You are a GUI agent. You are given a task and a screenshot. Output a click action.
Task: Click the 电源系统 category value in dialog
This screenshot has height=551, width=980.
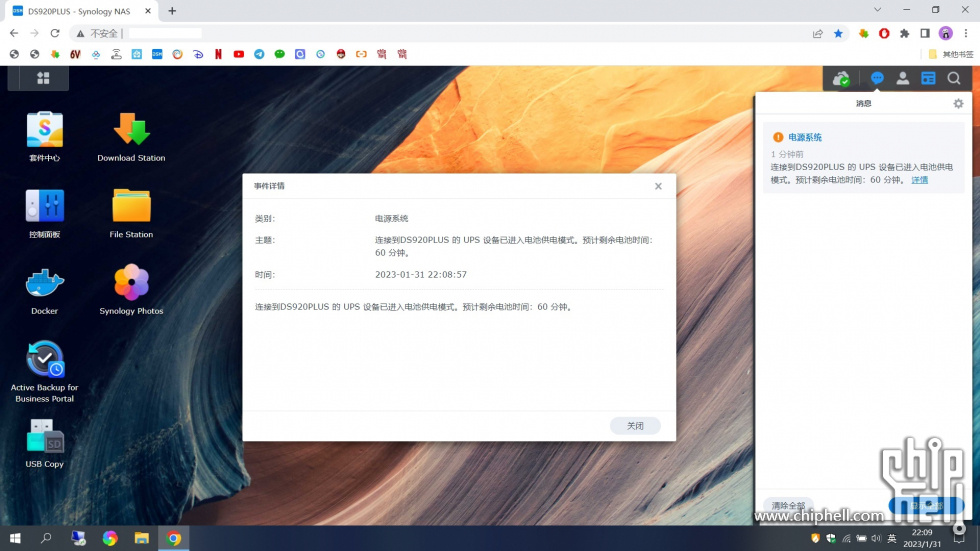[x=391, y=219]
